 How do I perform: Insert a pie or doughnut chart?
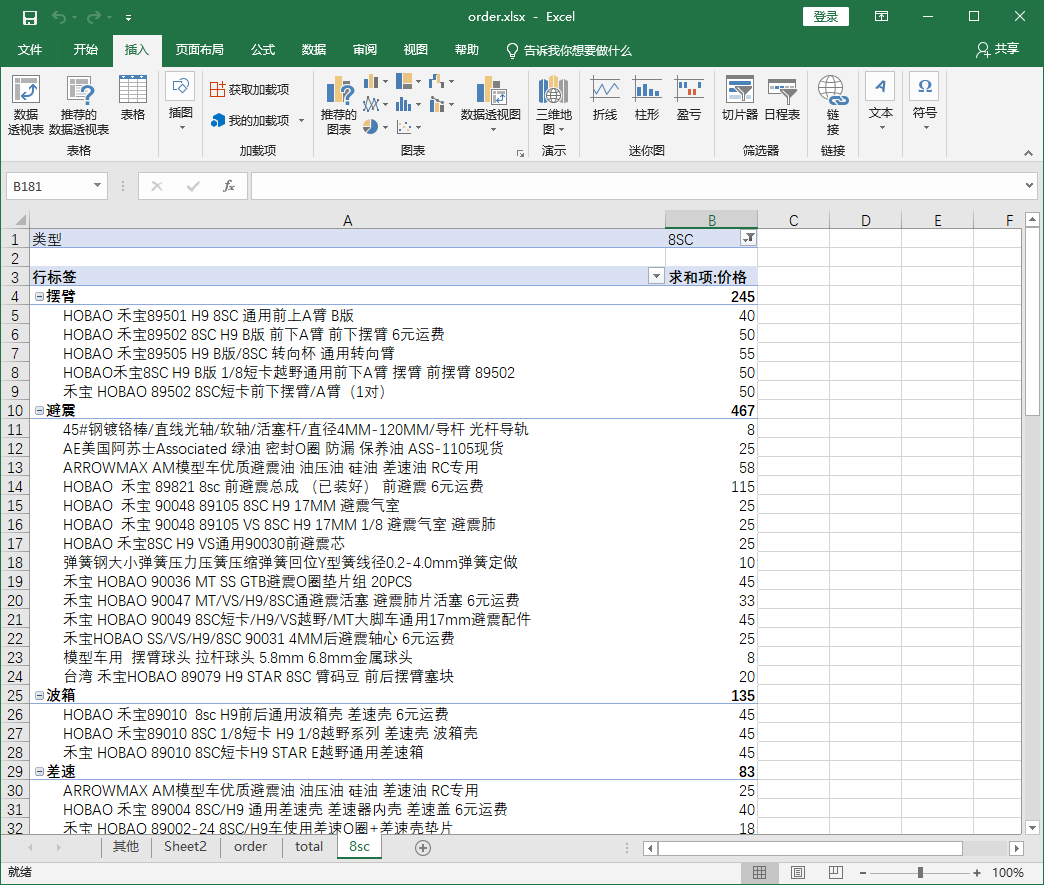[376, 127]
